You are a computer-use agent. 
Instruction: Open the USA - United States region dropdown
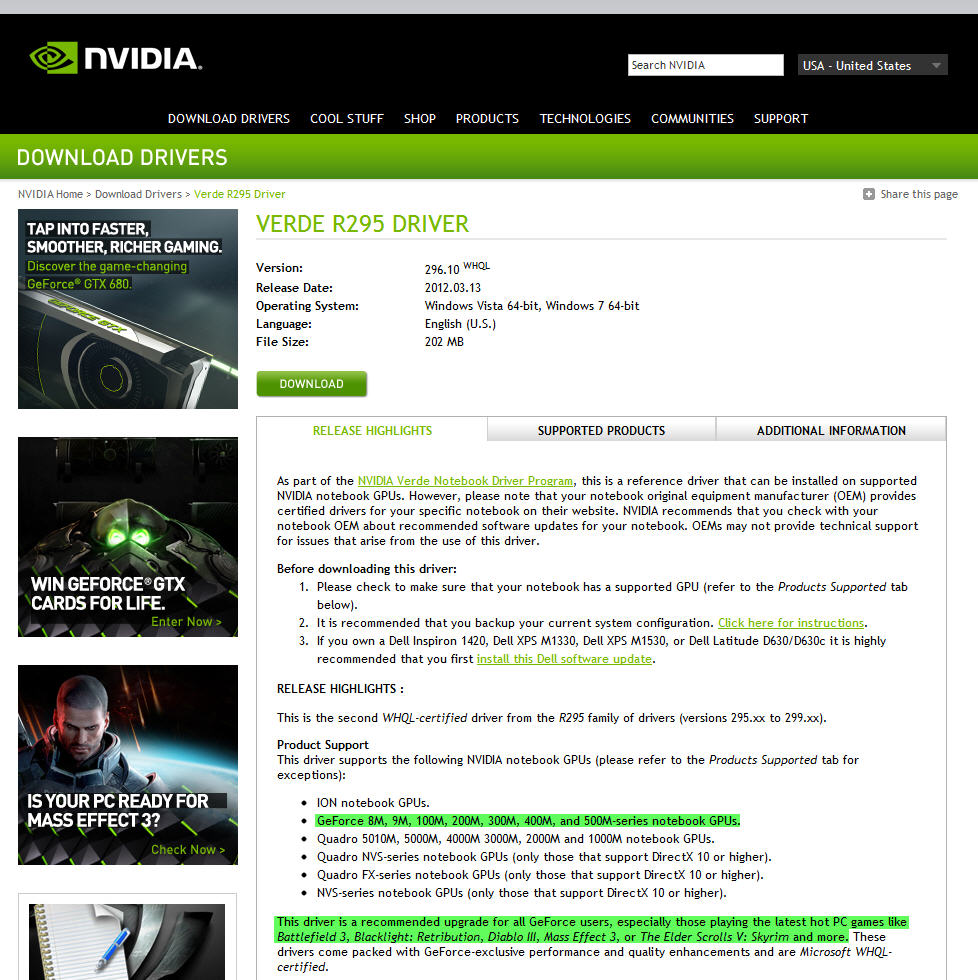[x=872, y=65]
